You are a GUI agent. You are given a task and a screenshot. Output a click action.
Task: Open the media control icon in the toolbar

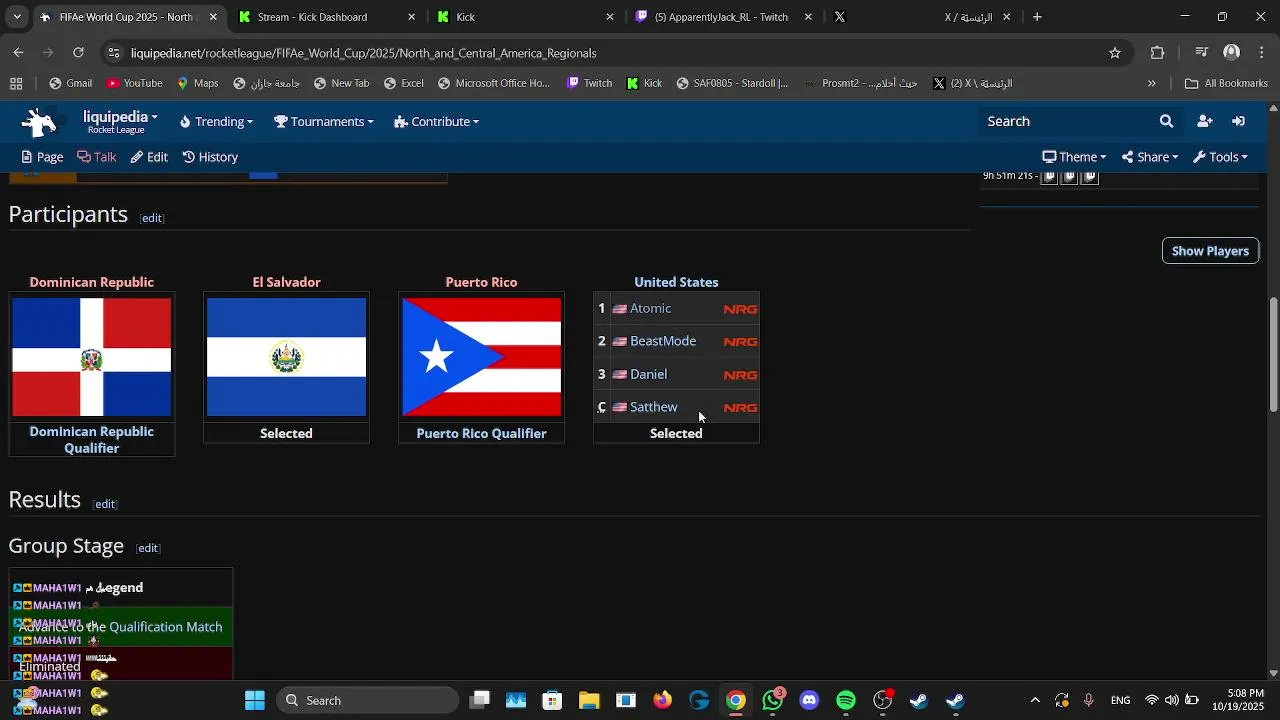(1202, 53)
